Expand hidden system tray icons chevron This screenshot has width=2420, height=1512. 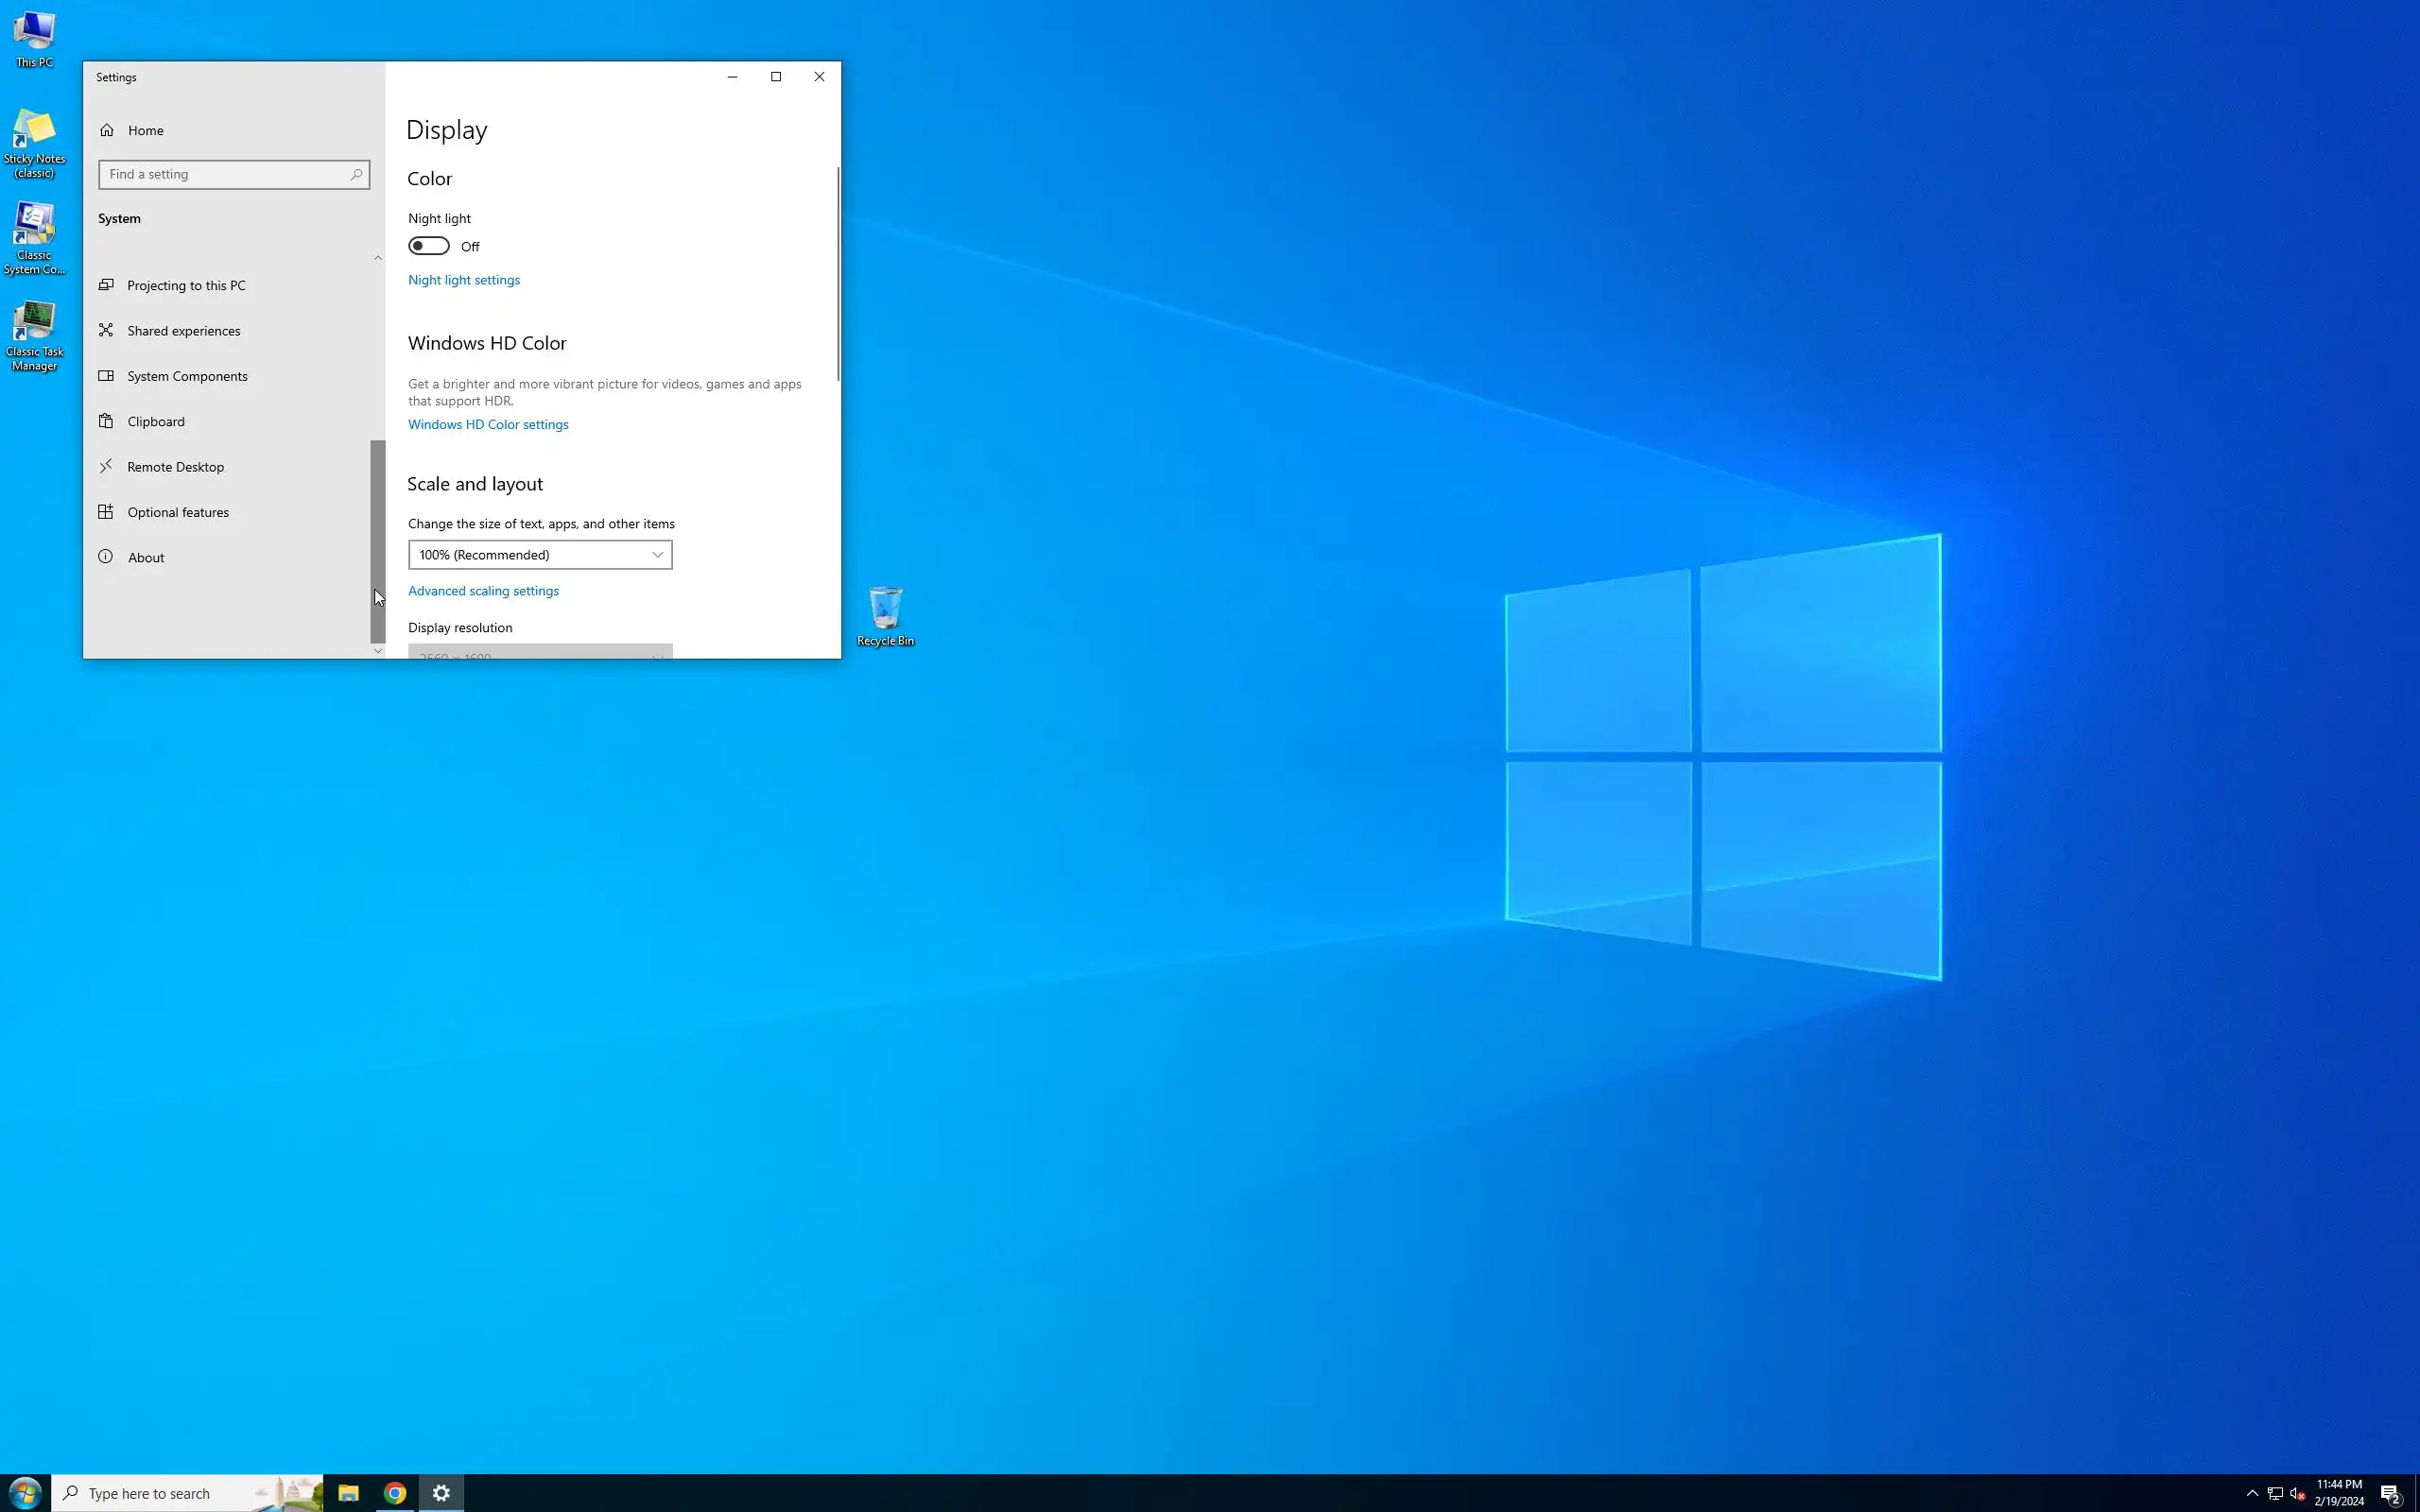pos(2252,1493)
